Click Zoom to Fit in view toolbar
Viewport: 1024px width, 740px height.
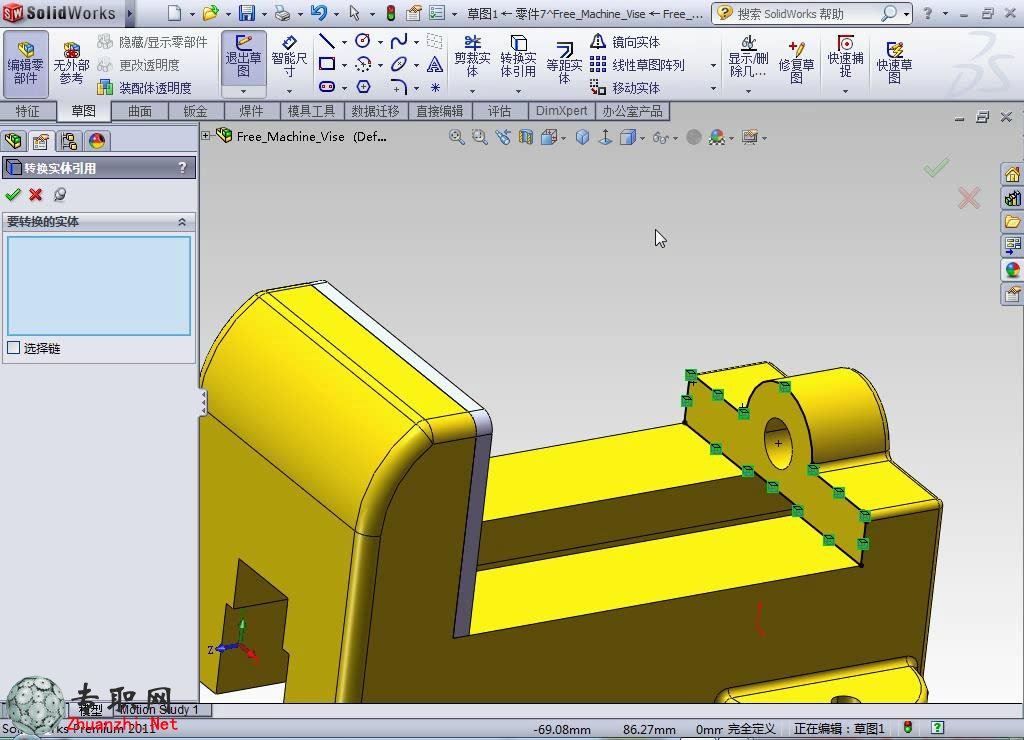click(x=456, y=137)
